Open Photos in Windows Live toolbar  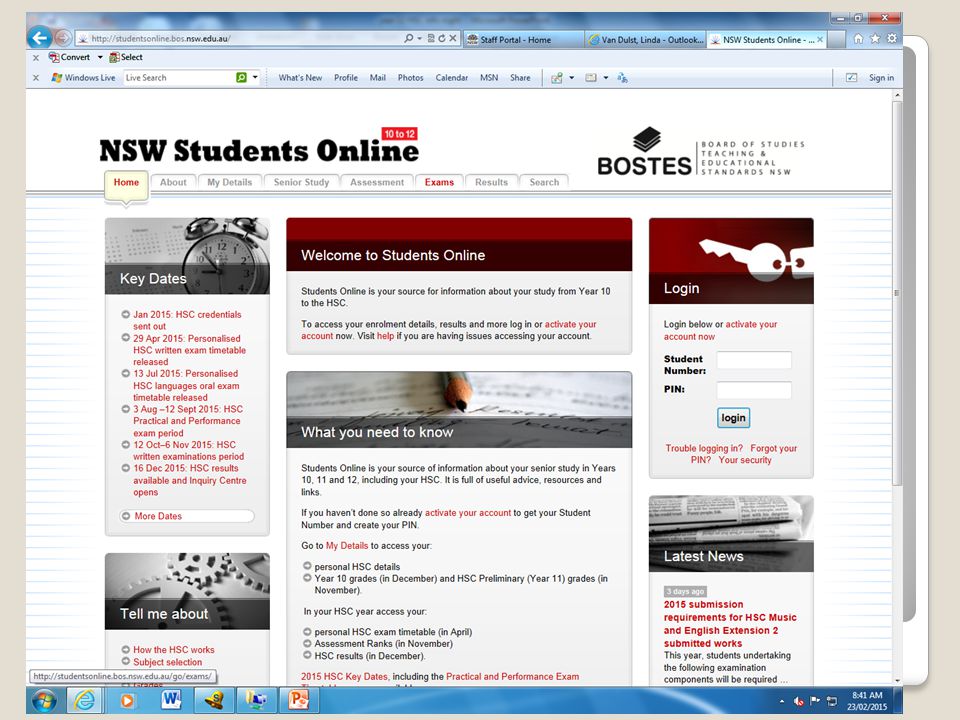pos(411,78)
